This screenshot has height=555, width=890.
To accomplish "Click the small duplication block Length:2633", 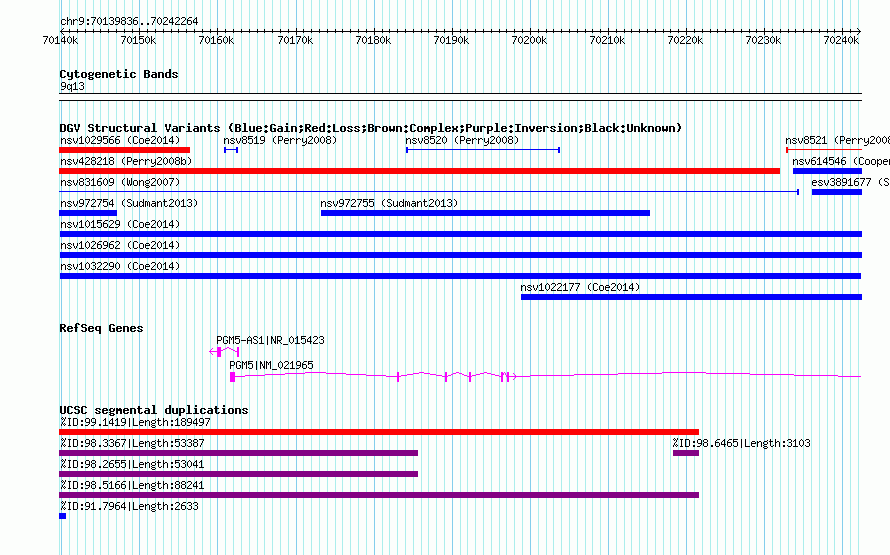I will pyautogui.click(x=62, y=516).
